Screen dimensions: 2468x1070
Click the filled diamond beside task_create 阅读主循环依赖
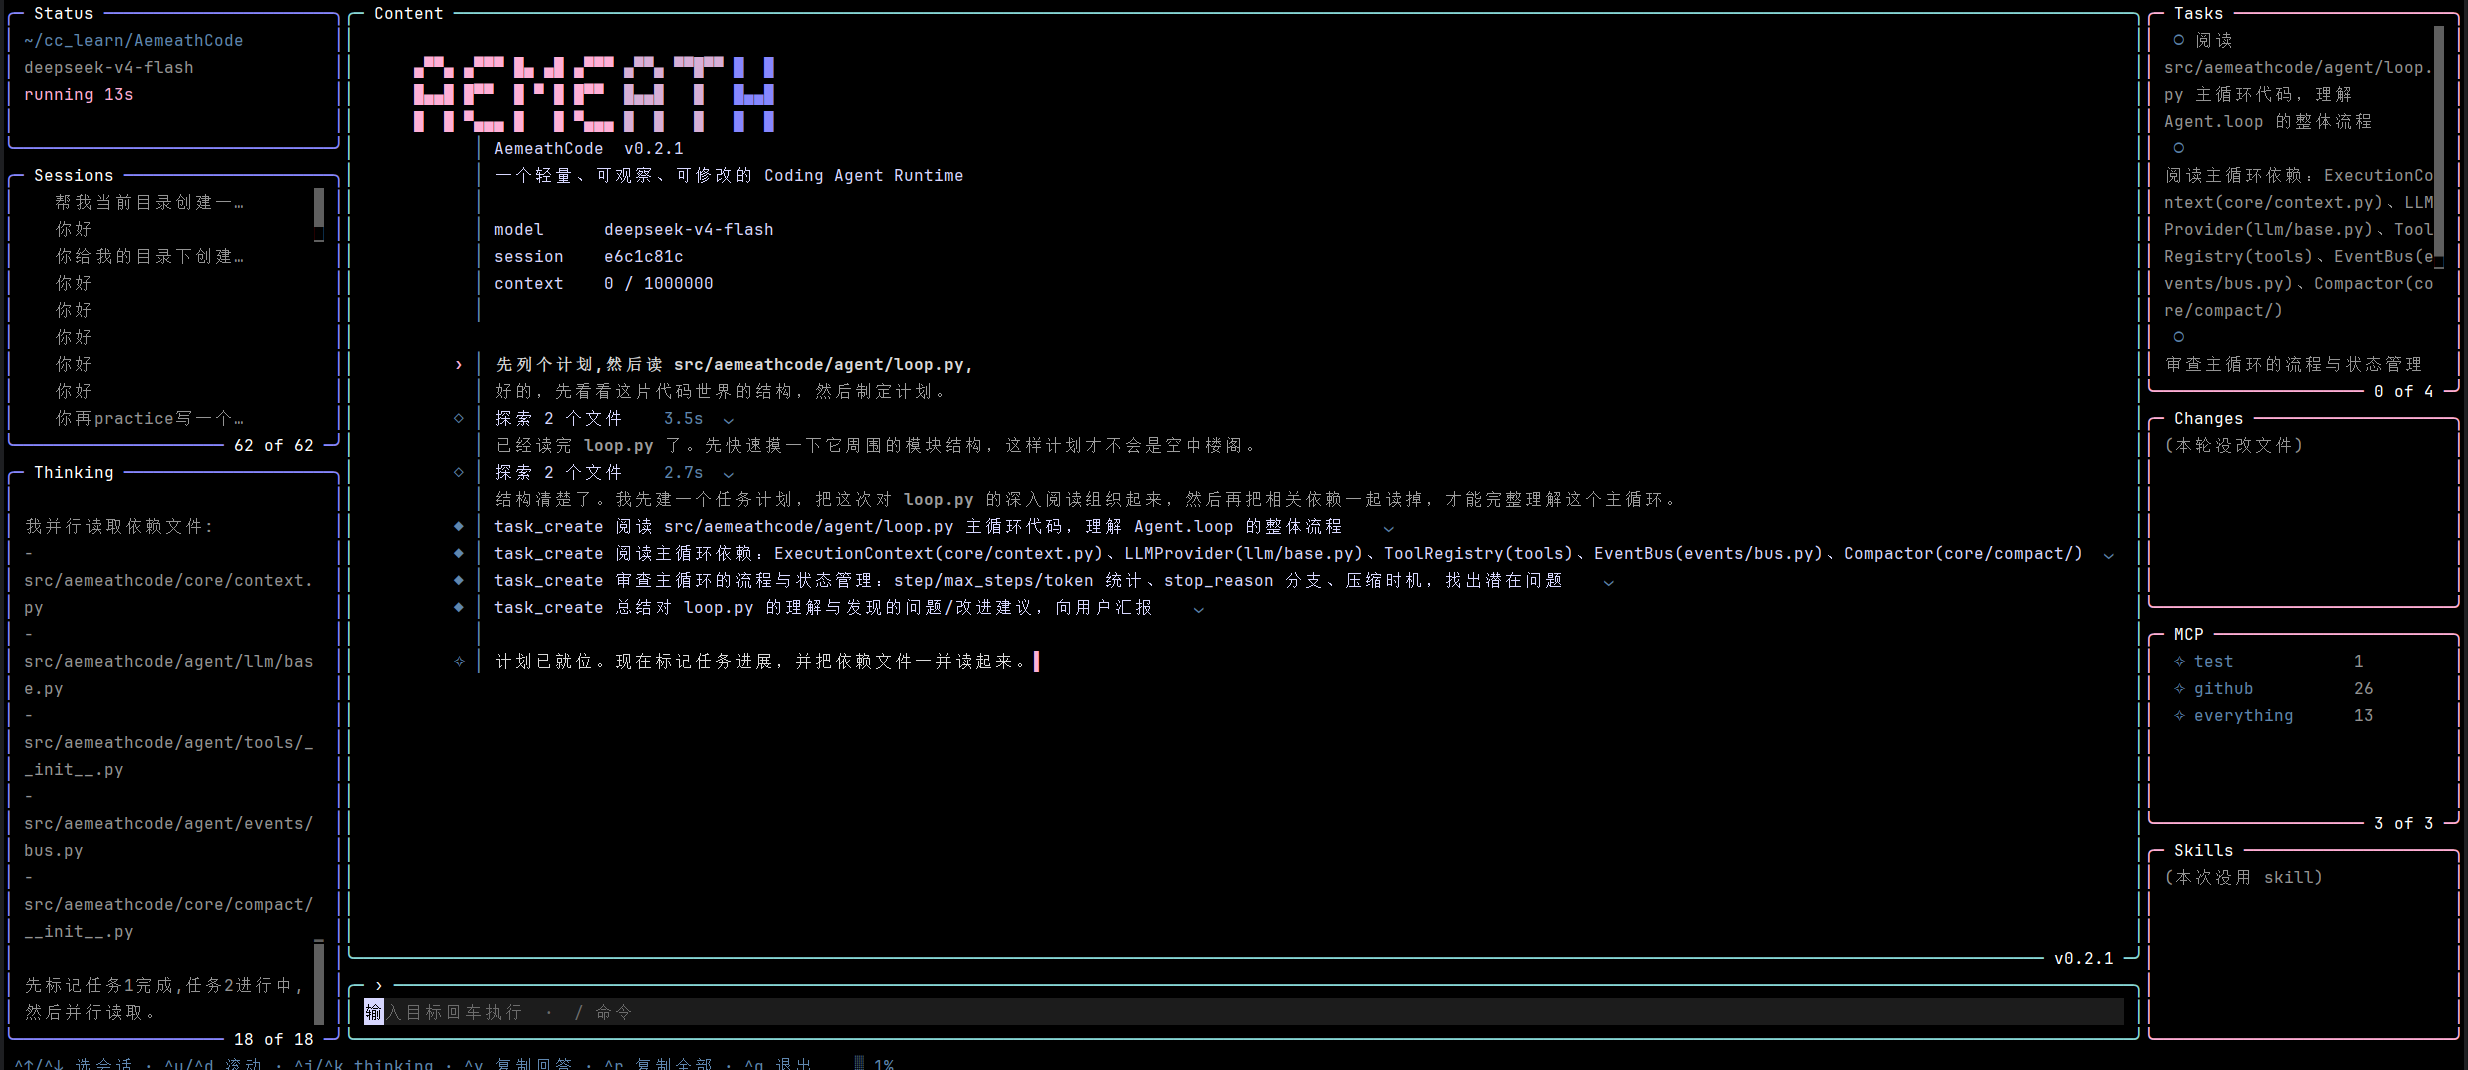click(x=459, y=554)
